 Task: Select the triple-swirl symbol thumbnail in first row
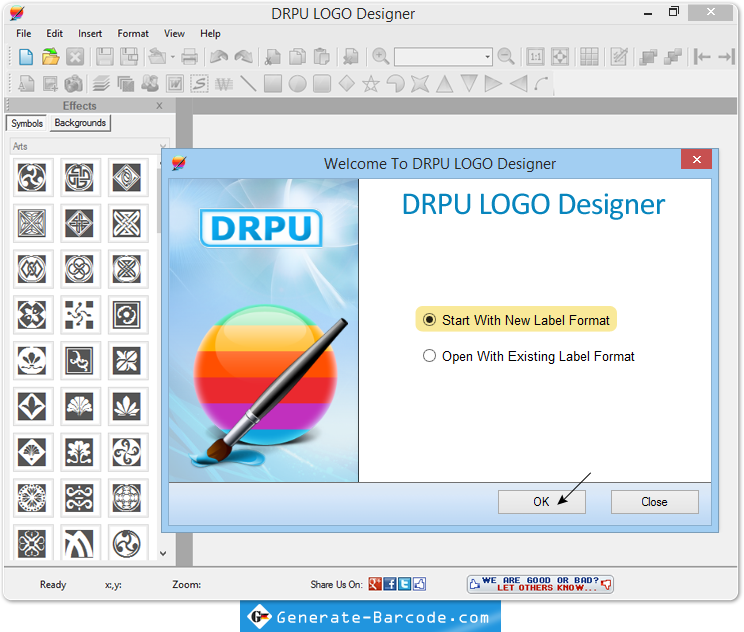point(32,177)
